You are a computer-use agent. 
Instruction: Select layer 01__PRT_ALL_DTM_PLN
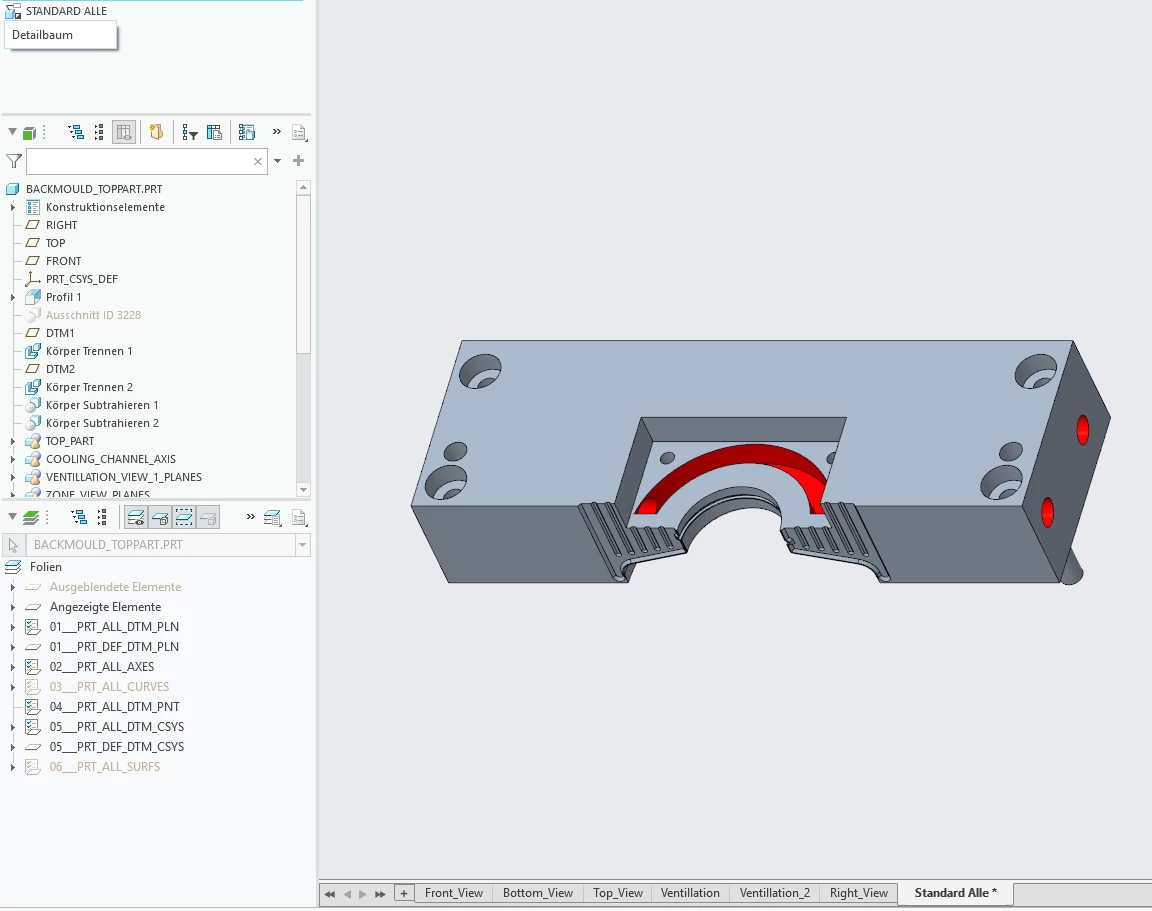tap(114, 627)
